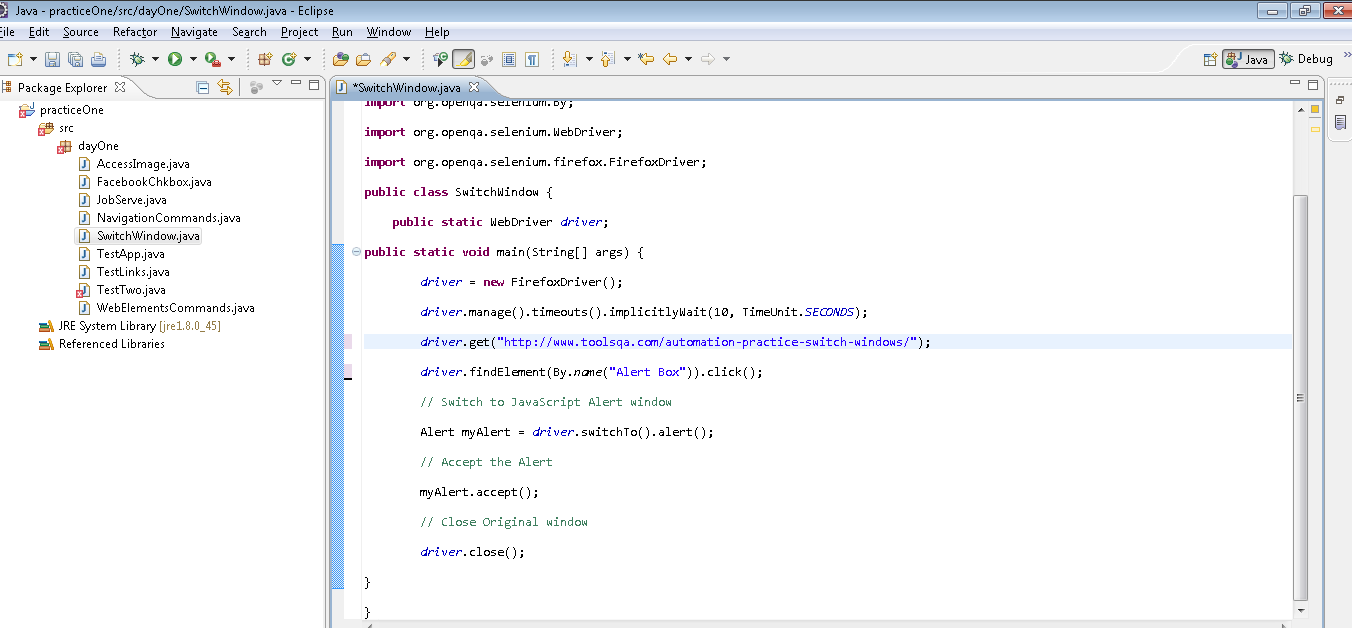This screenshot has width=1352, height=628.
Task: Click the Search flashlight toolbar icon
Action: pos(387,59)
